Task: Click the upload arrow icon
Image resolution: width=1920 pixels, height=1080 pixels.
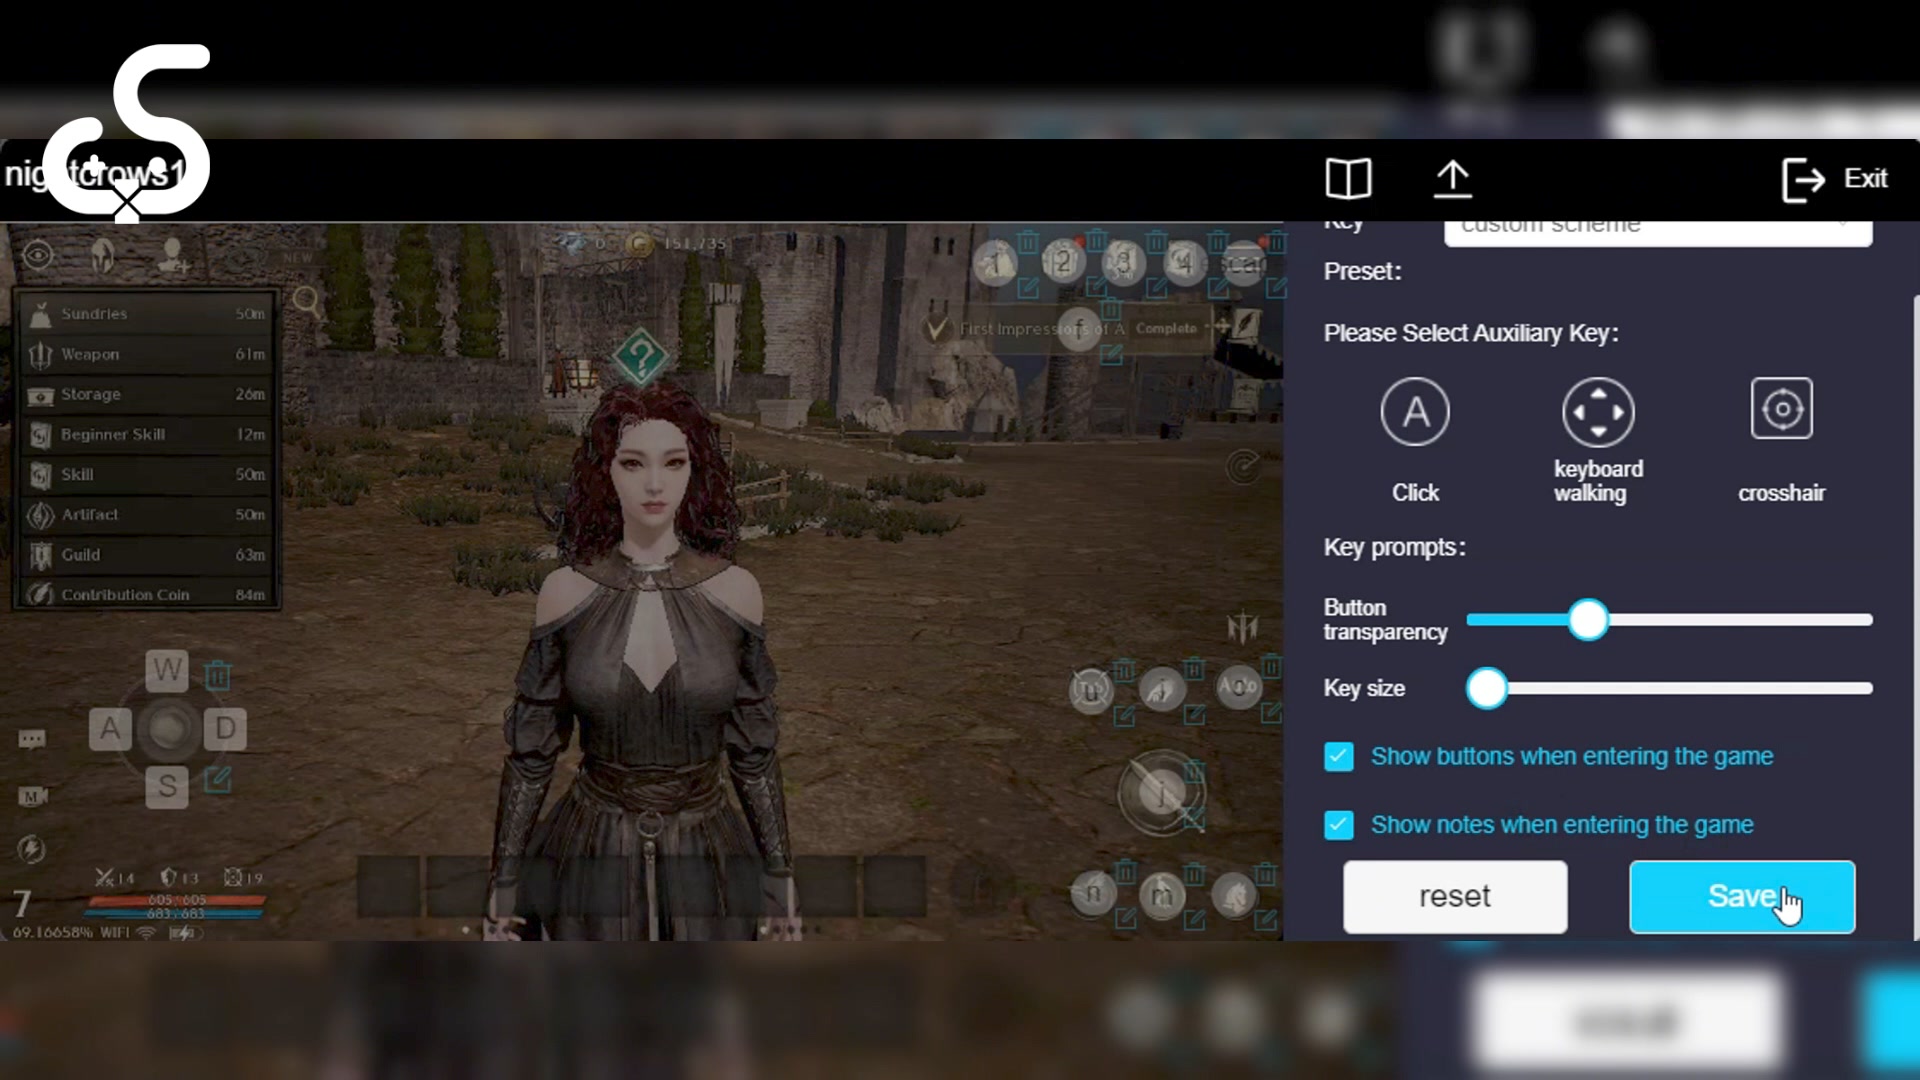Action: click(1453, 179)
